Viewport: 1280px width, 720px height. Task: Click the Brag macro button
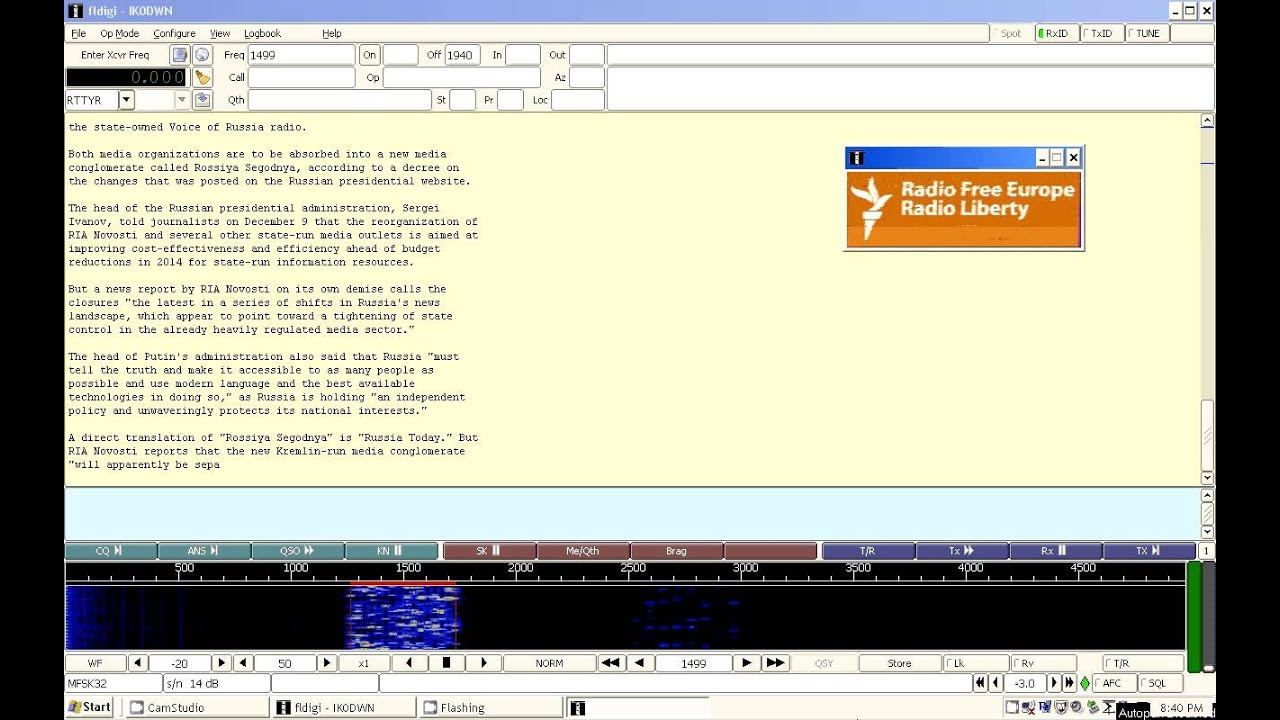pyautogui.click(x=677, y=551)
